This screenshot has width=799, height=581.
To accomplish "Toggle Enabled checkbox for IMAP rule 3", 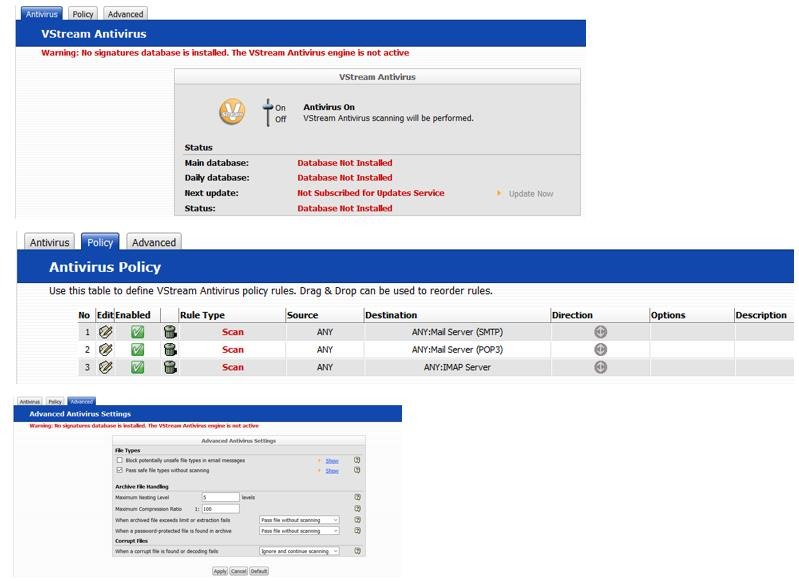I will pyautogui.click(x=137, y=367).
